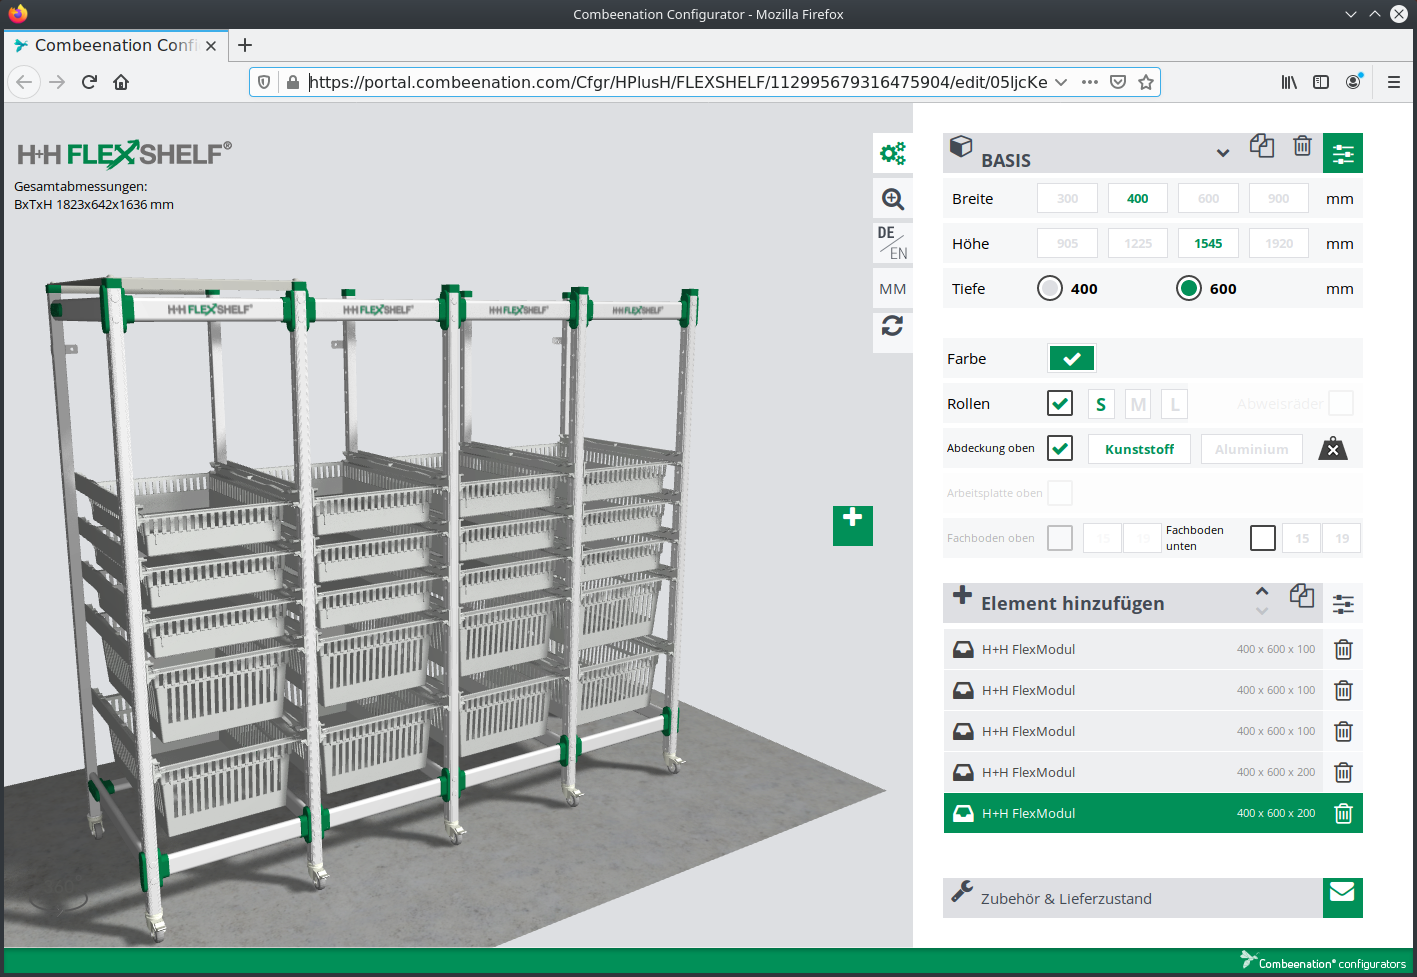Select Tiefe 400 radio button
Screen dimensions: 1417x977
point(1050,288)
